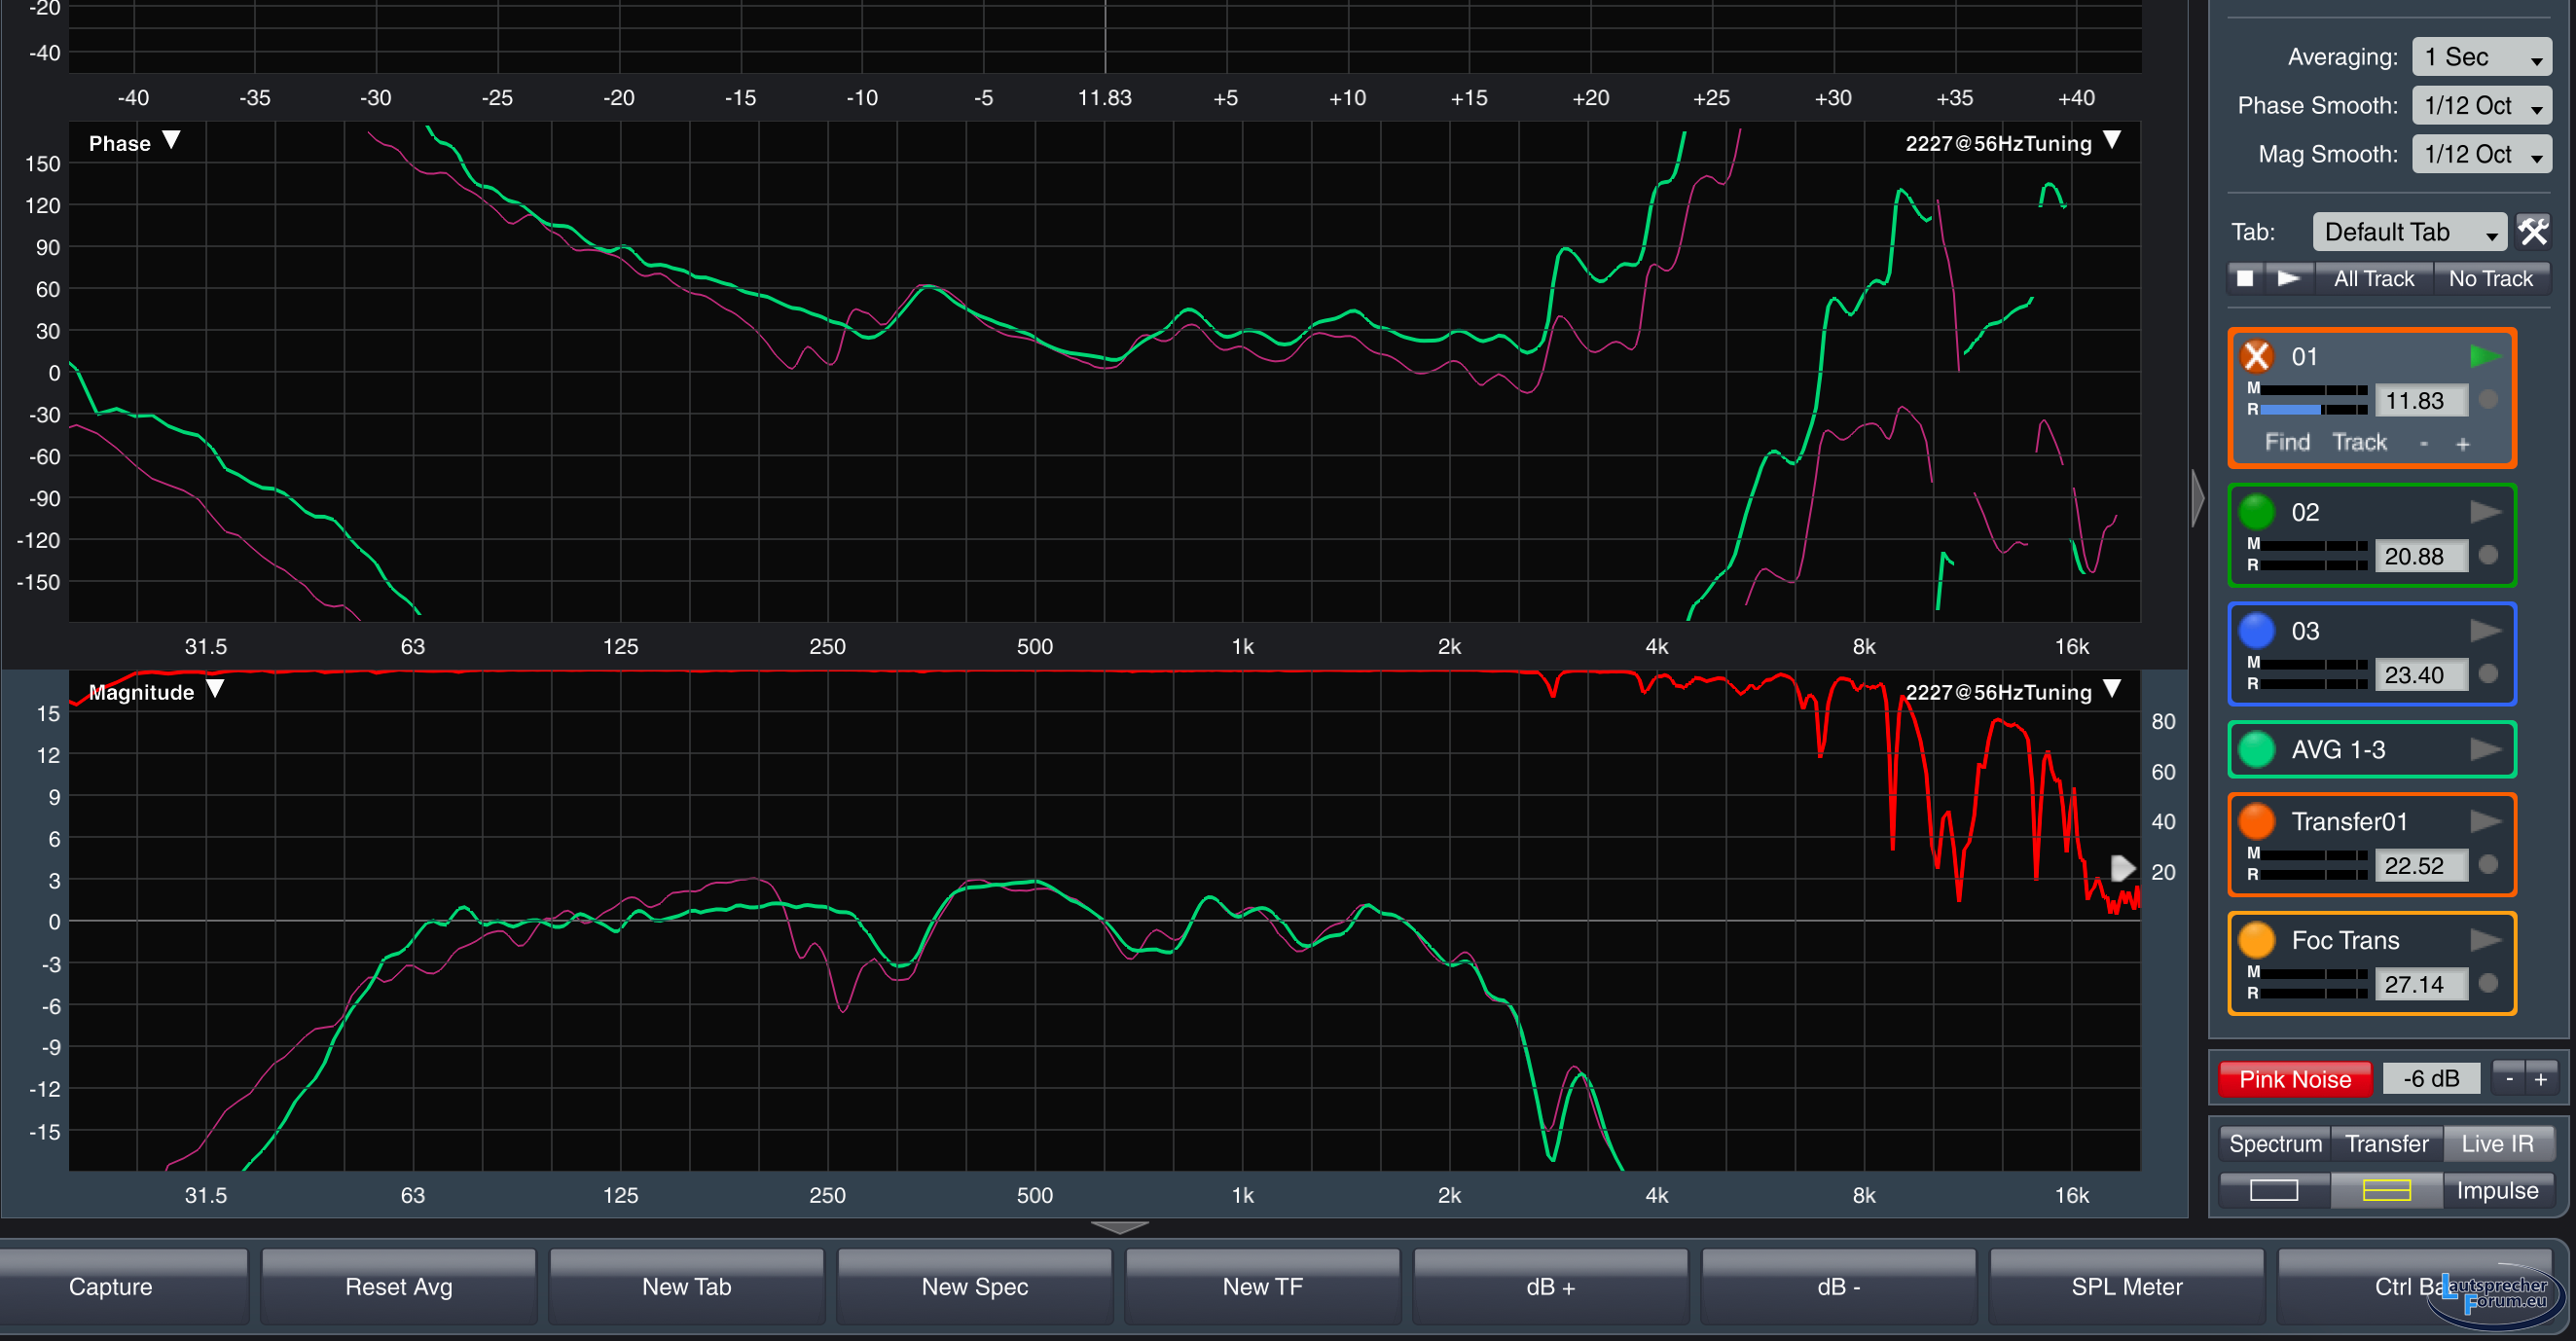2576x1341 pixels.
Task: Click the play arrow on measurement 02
Action: pos(2485,512)
